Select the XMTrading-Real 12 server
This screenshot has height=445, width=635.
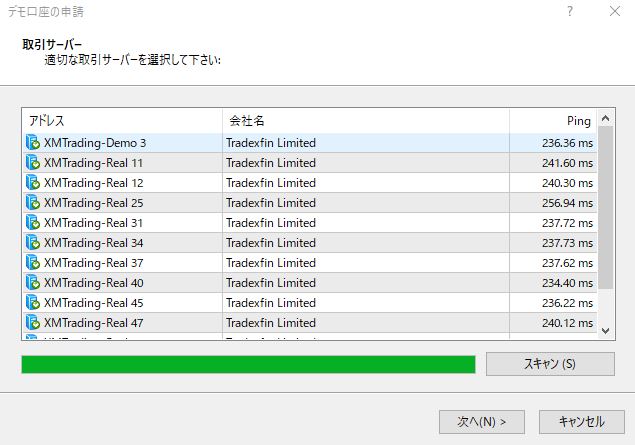pyautogui.click(x=310, y=183)
